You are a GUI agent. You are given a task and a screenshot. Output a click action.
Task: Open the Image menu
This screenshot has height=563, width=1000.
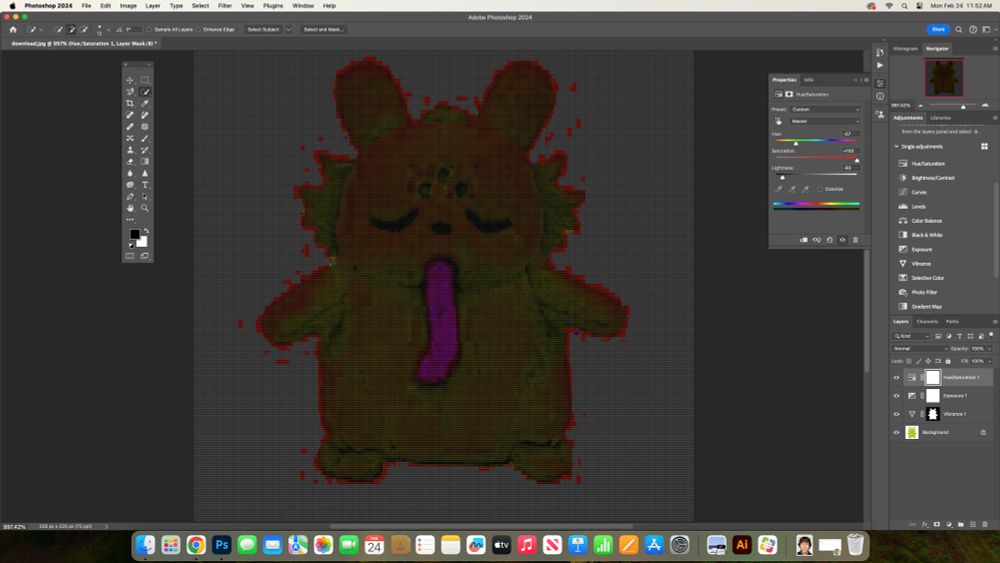(128, 6)
